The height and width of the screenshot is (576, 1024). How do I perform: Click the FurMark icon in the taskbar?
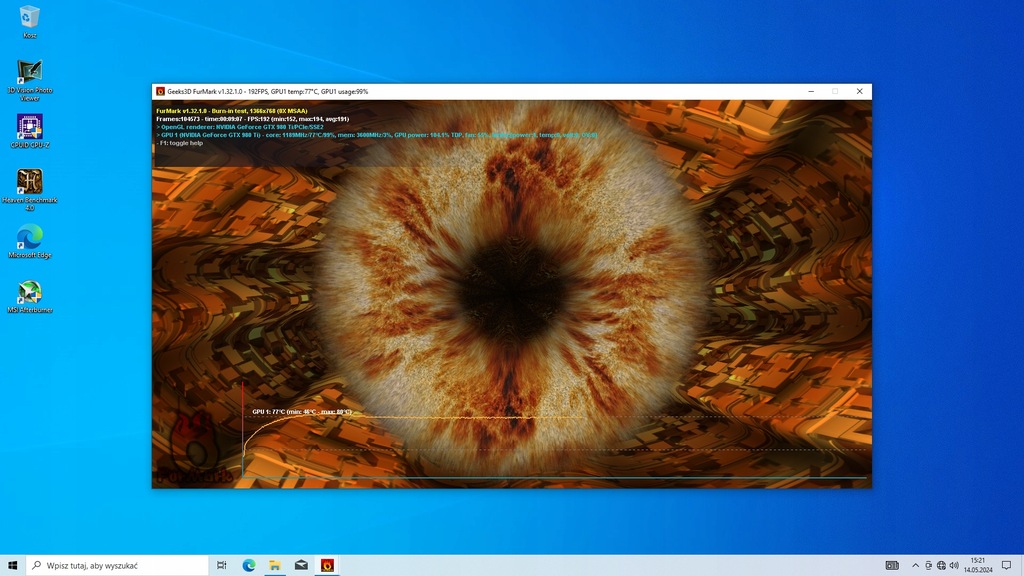pyautogui.click(x=326, y=565)
